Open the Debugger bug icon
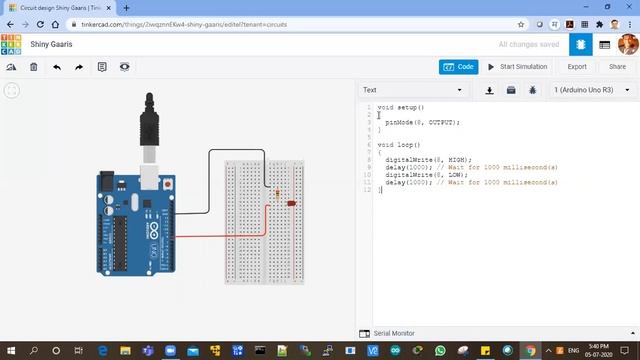Viewport: 640px width, 360px height. [532, 90]
